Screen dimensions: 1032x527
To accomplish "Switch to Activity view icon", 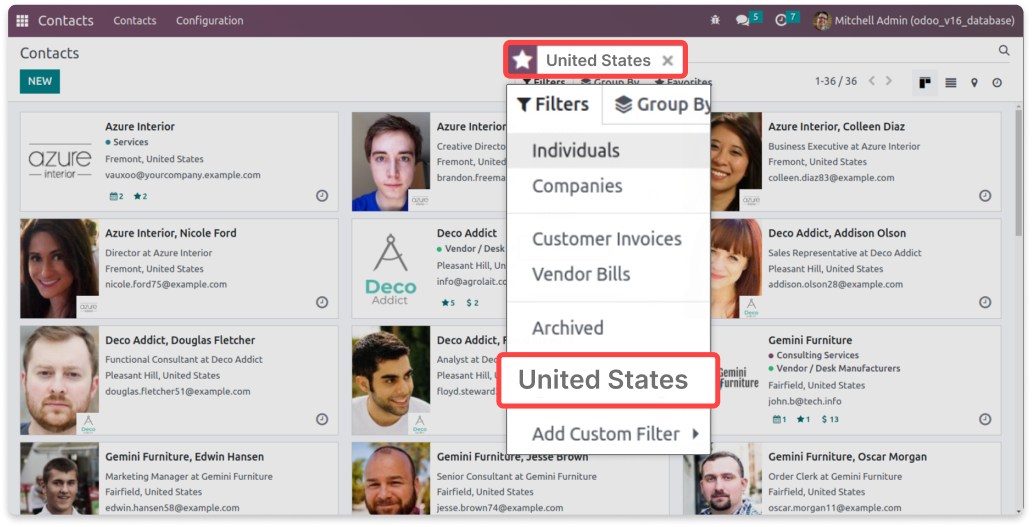I will coord(997,82).
